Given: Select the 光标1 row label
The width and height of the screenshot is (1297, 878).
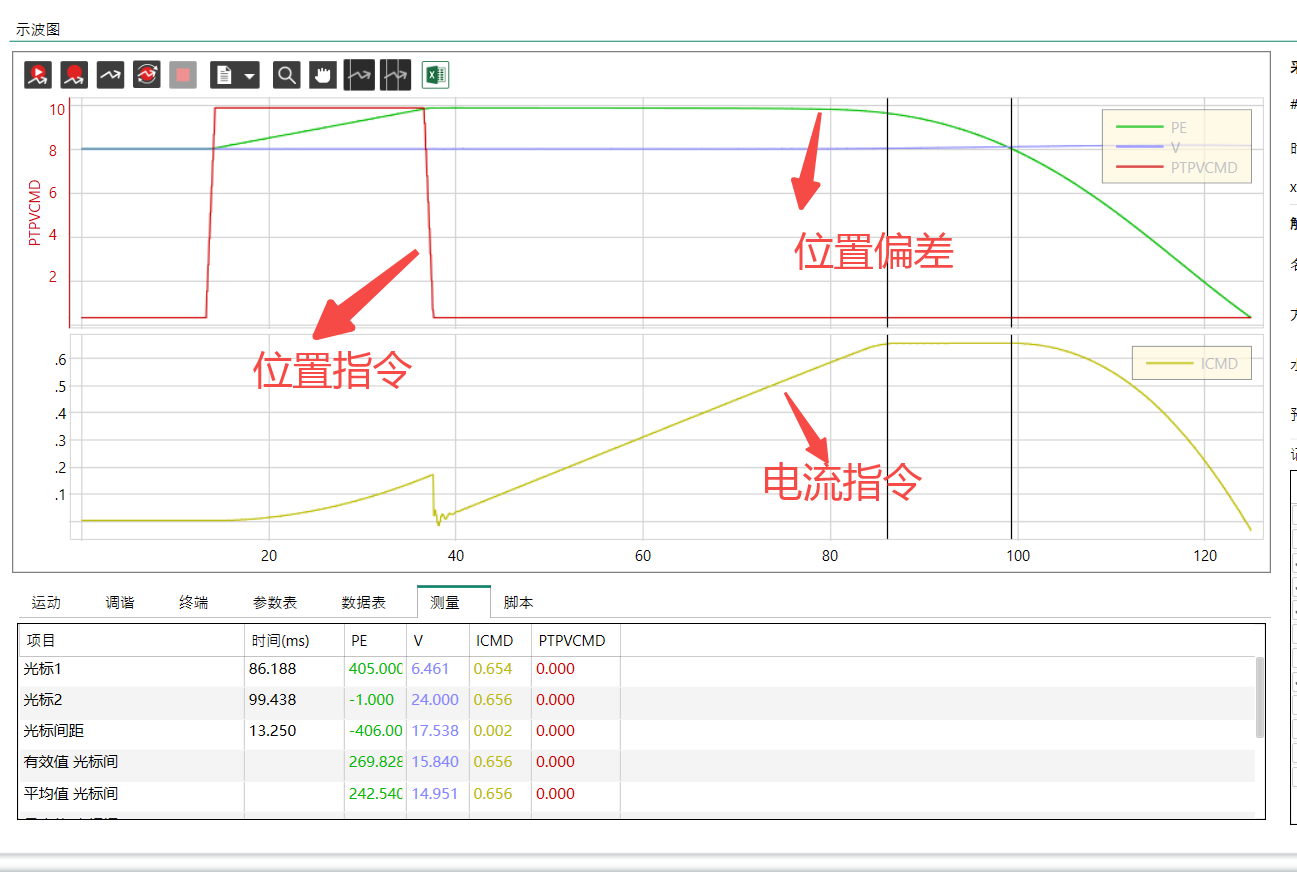Looking at the screenshot, I should pos(43,668).
